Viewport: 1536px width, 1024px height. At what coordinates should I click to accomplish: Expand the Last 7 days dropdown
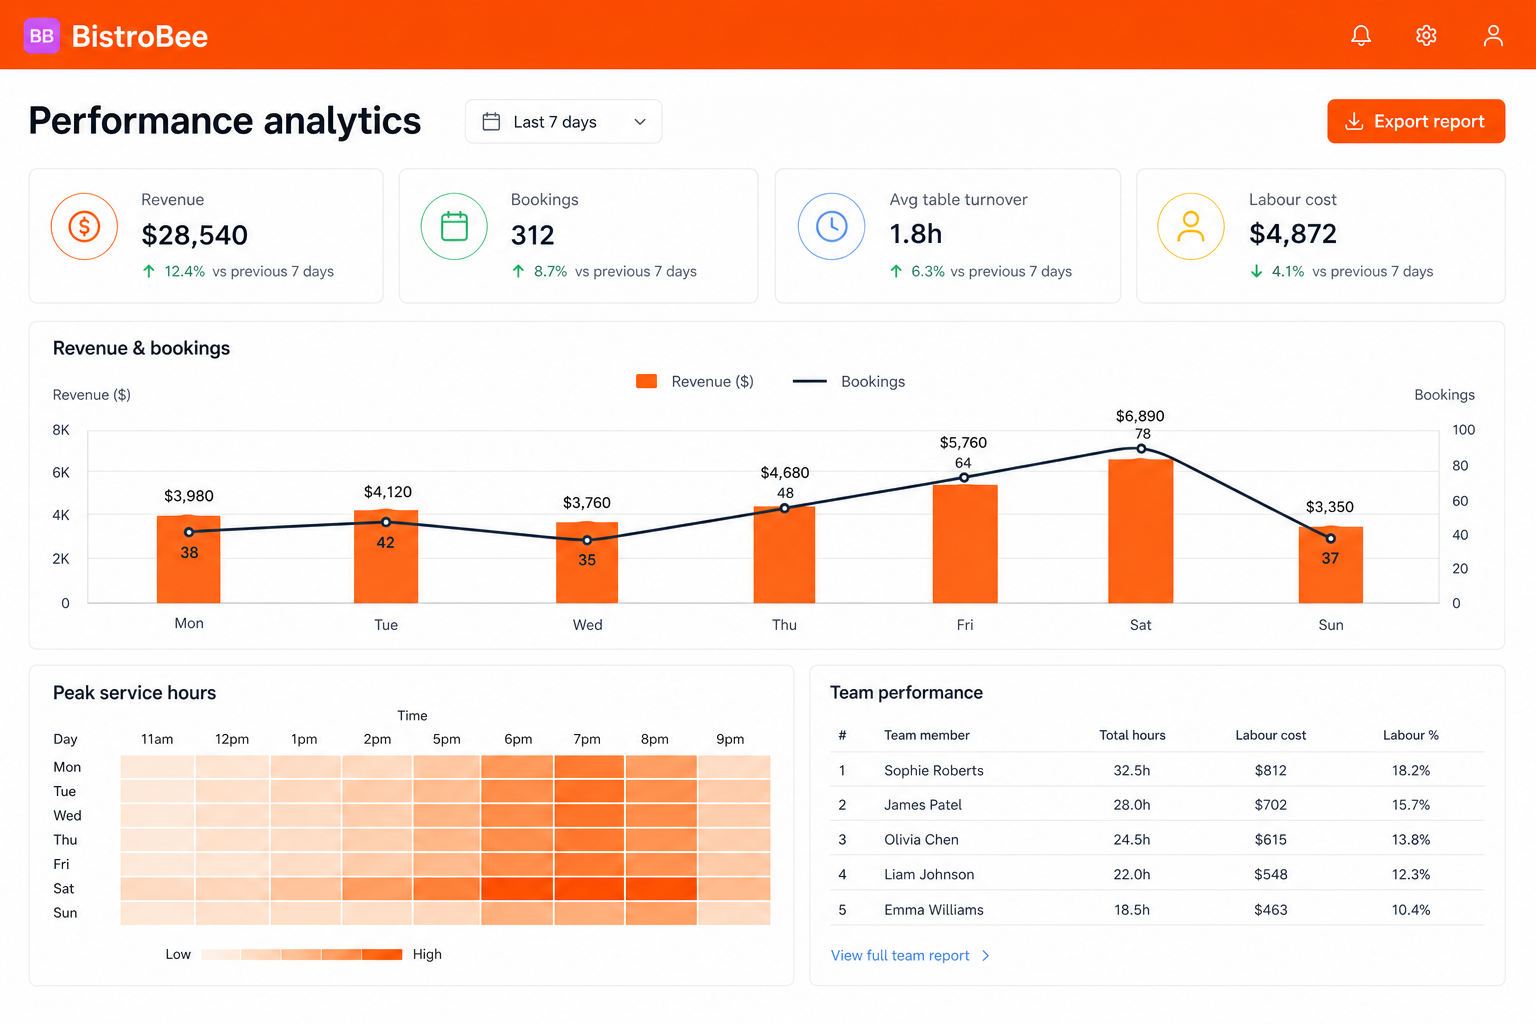[563, 121]
